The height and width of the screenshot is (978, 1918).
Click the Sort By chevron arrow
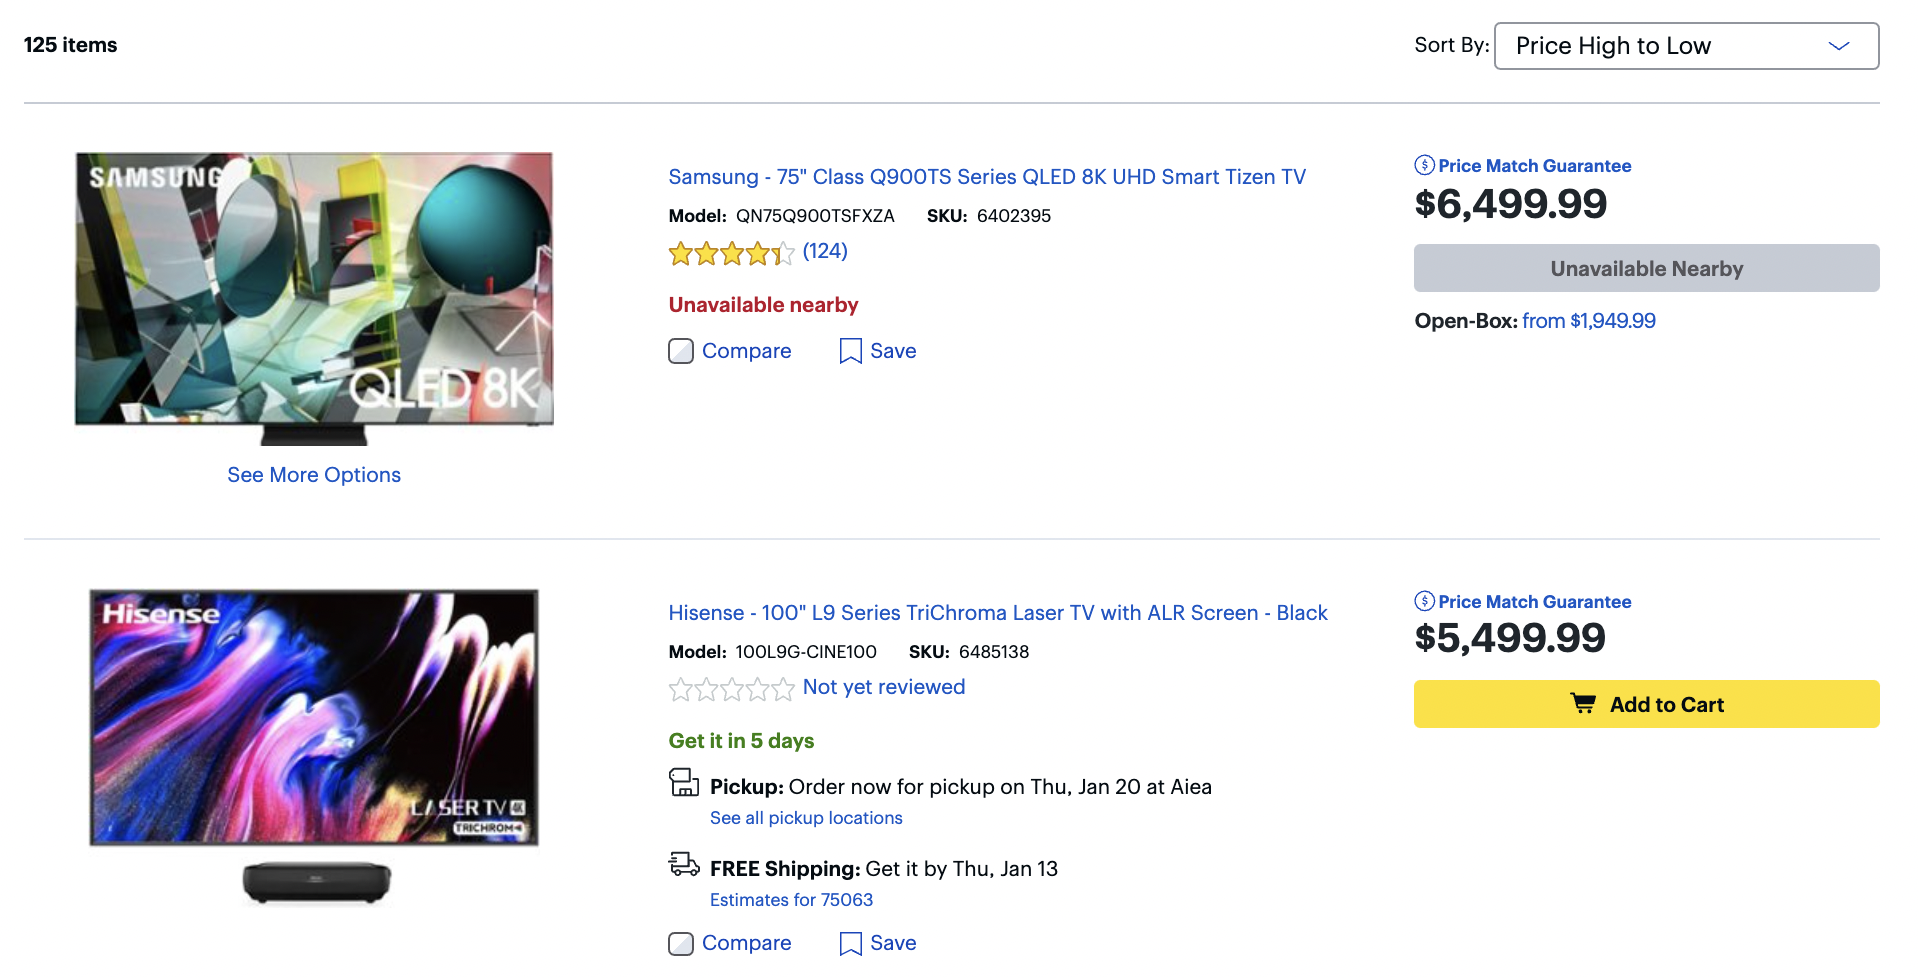[1838, 46]
